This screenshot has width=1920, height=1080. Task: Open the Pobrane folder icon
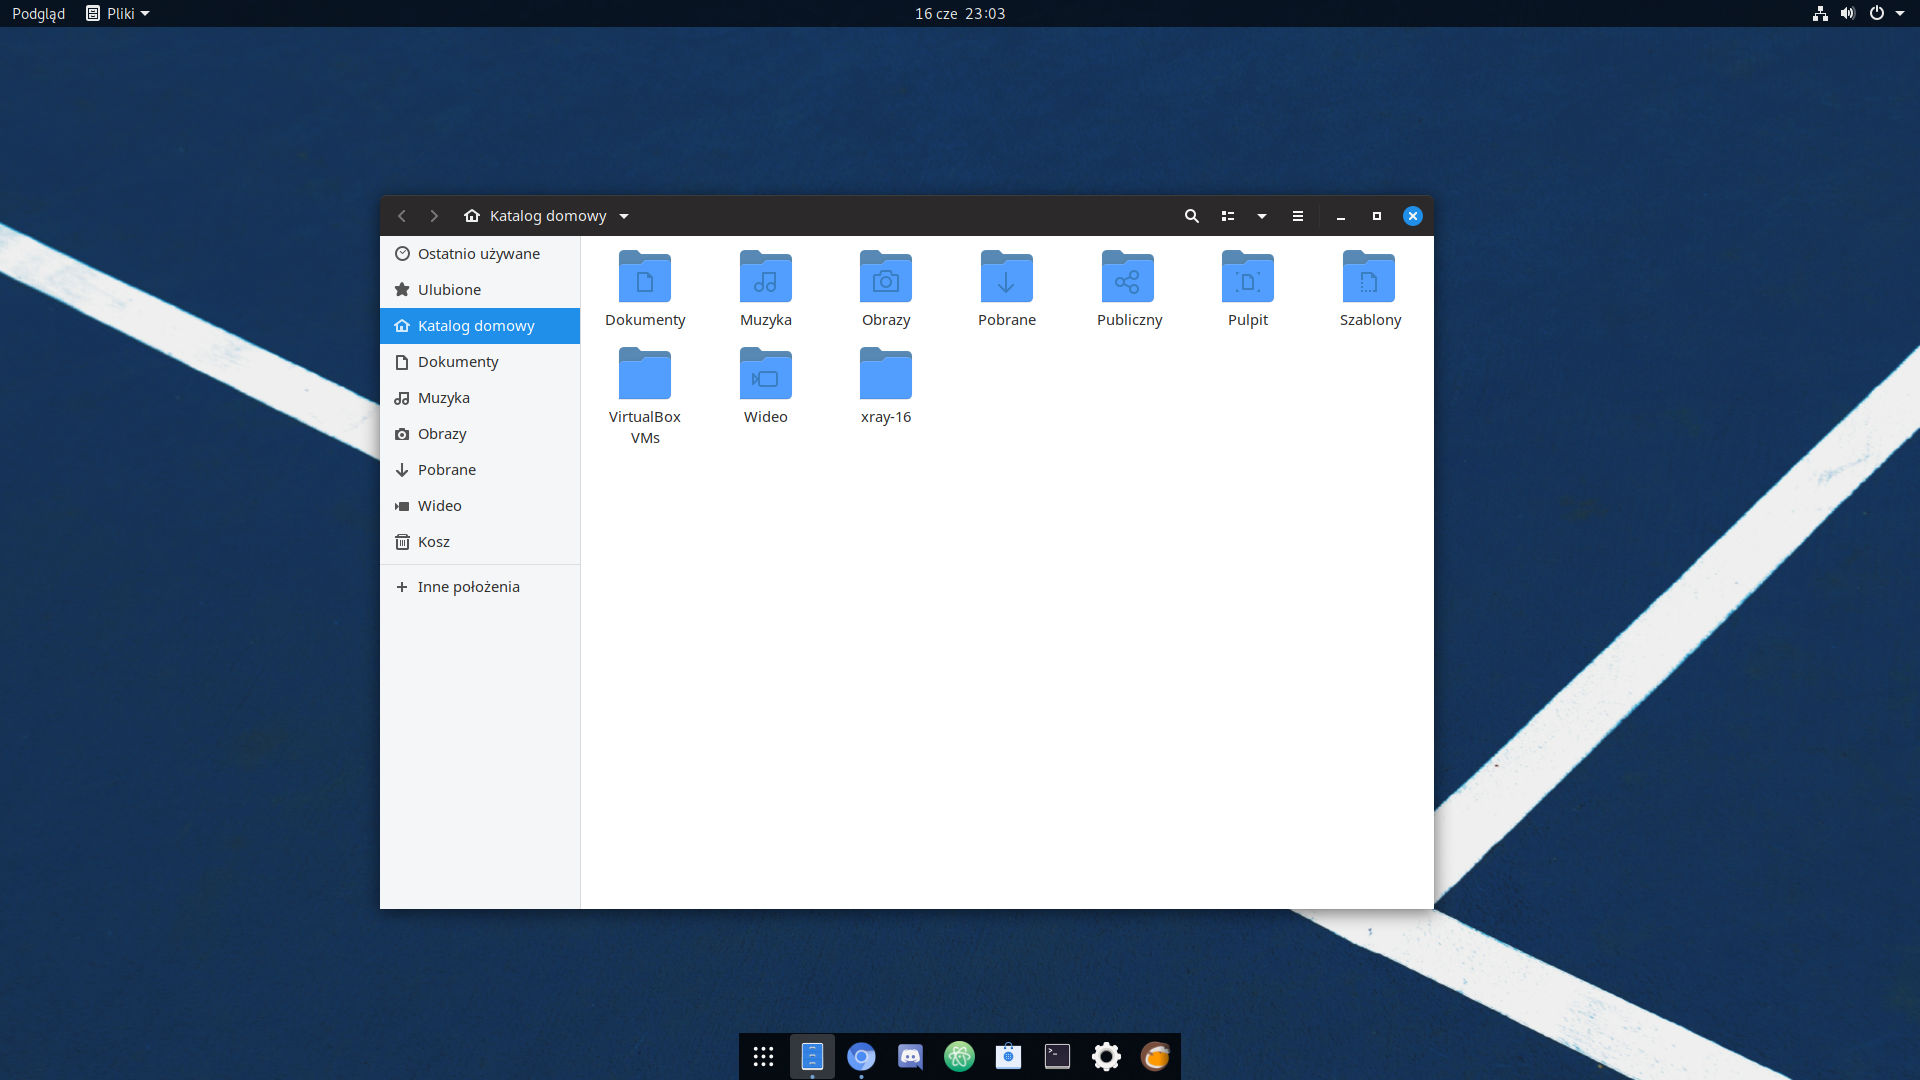(1007, 277)
